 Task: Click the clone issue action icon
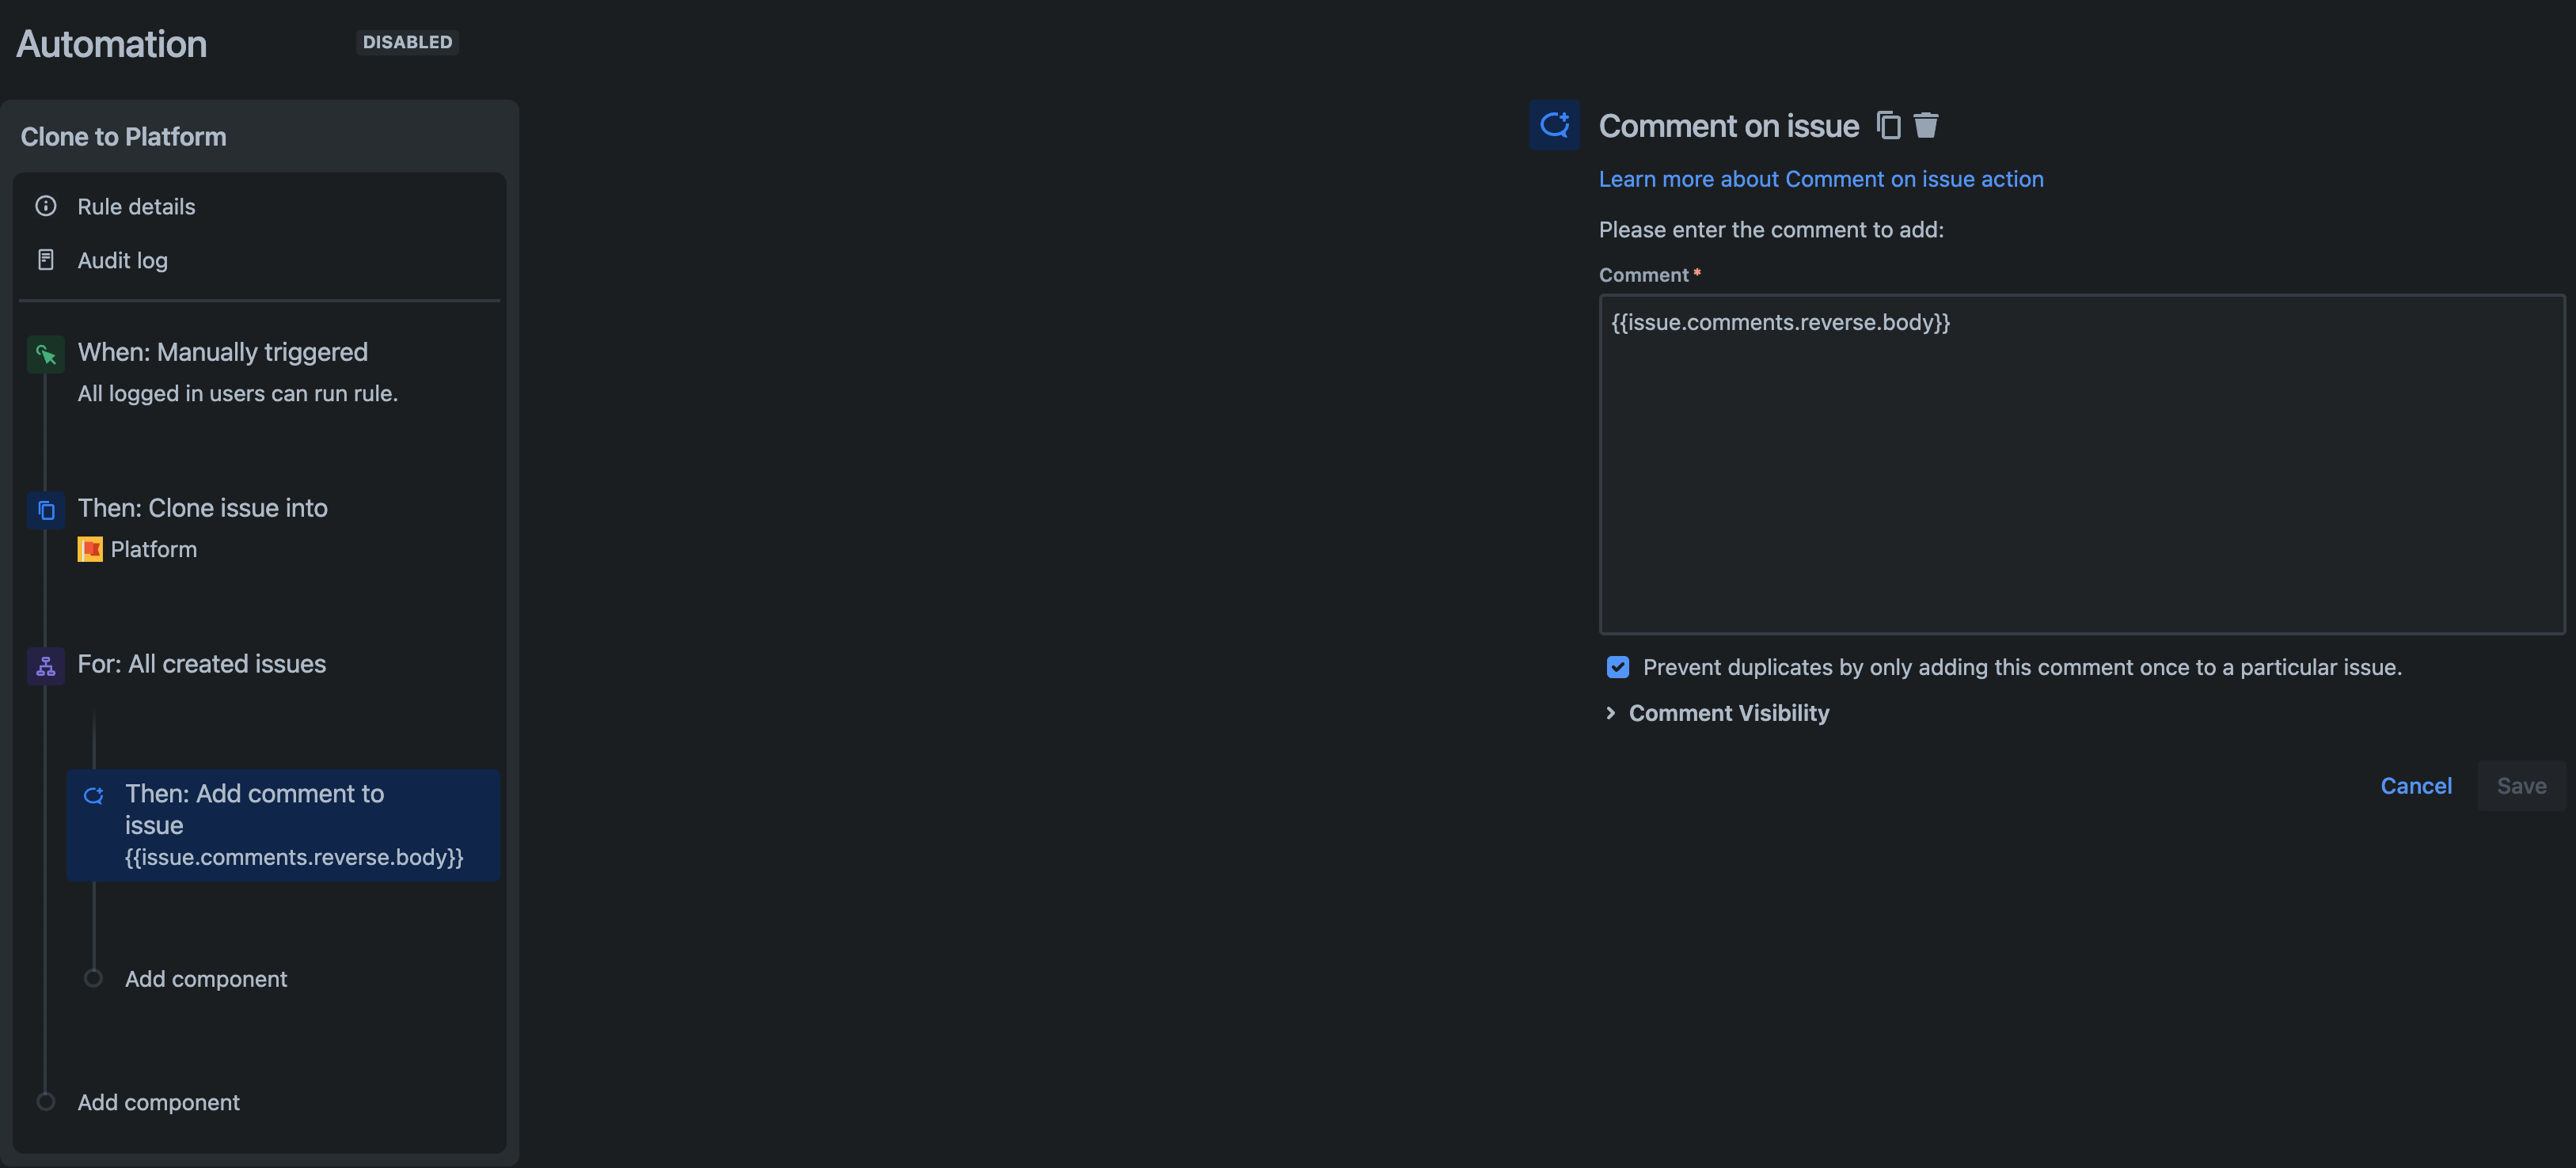coord(45,510)
